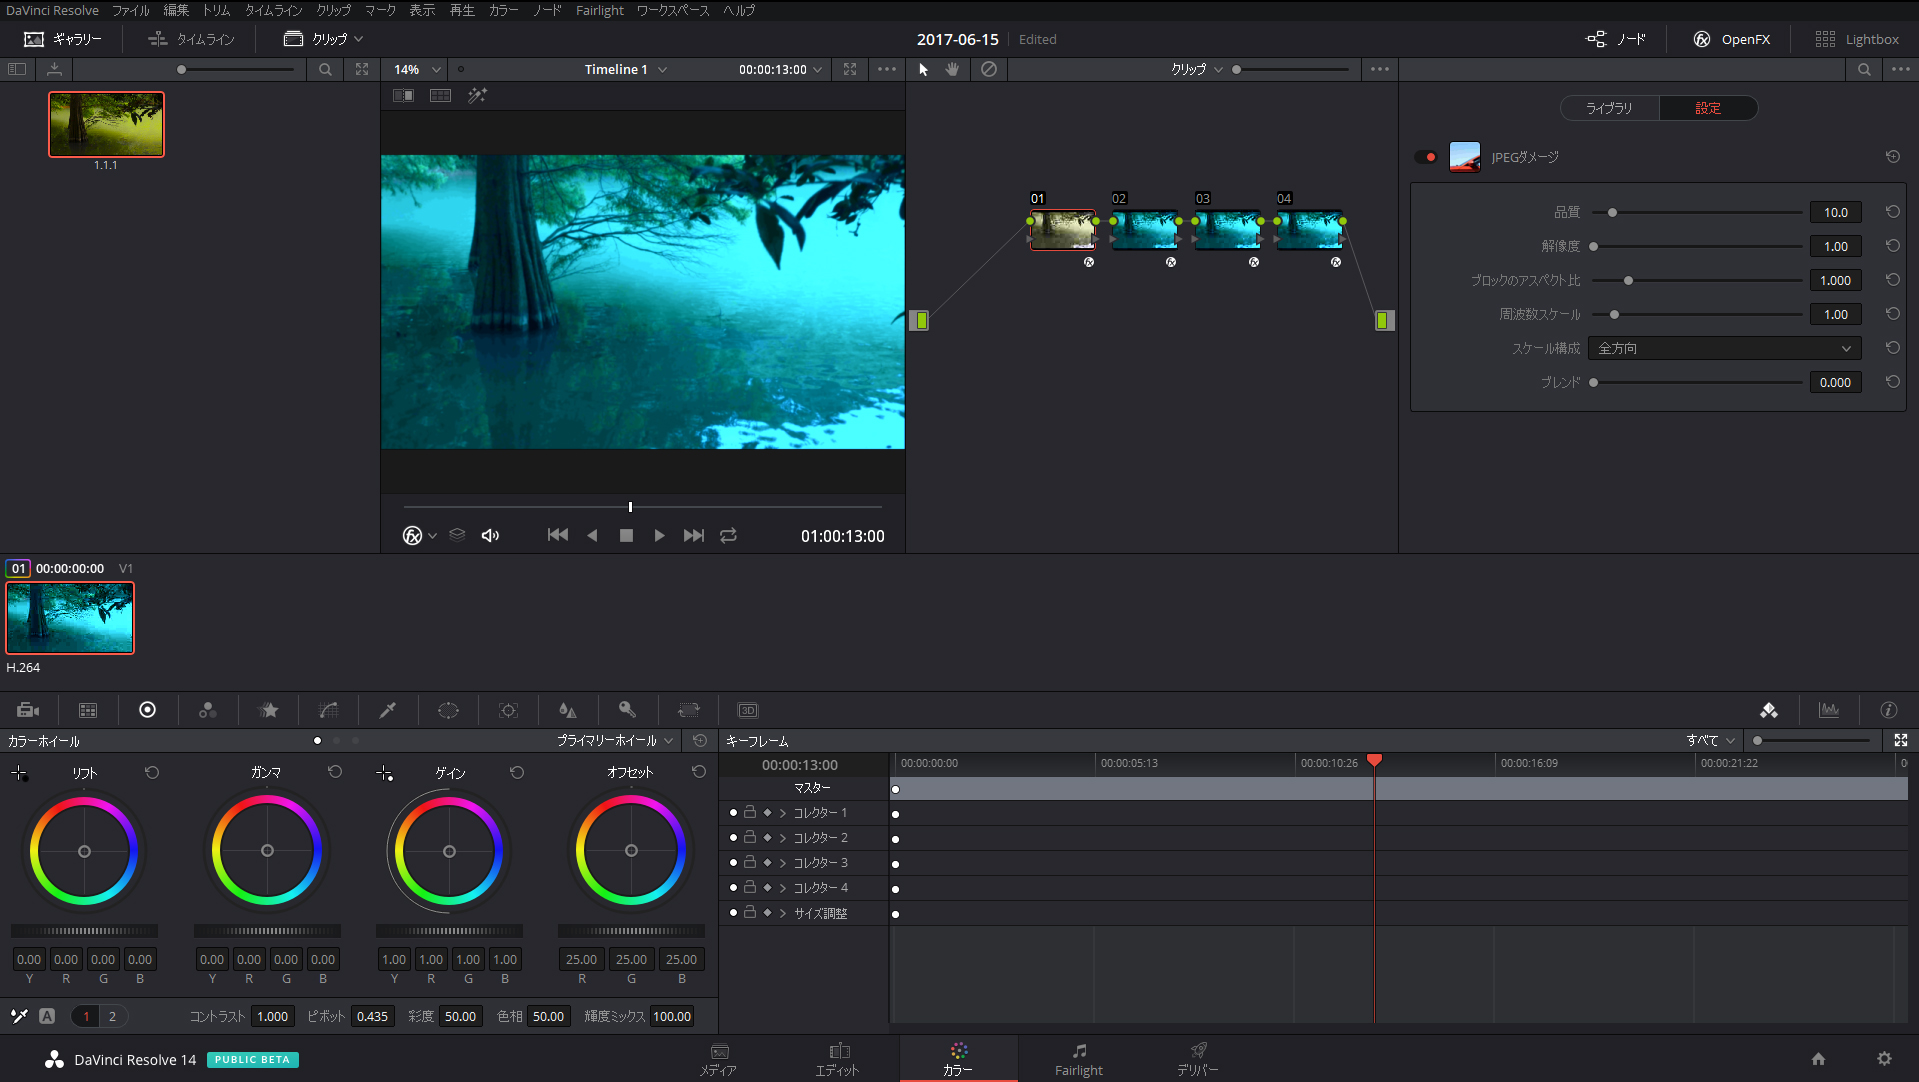
Task: Open the OpenFX panel button
Action: click(1732, 39)
